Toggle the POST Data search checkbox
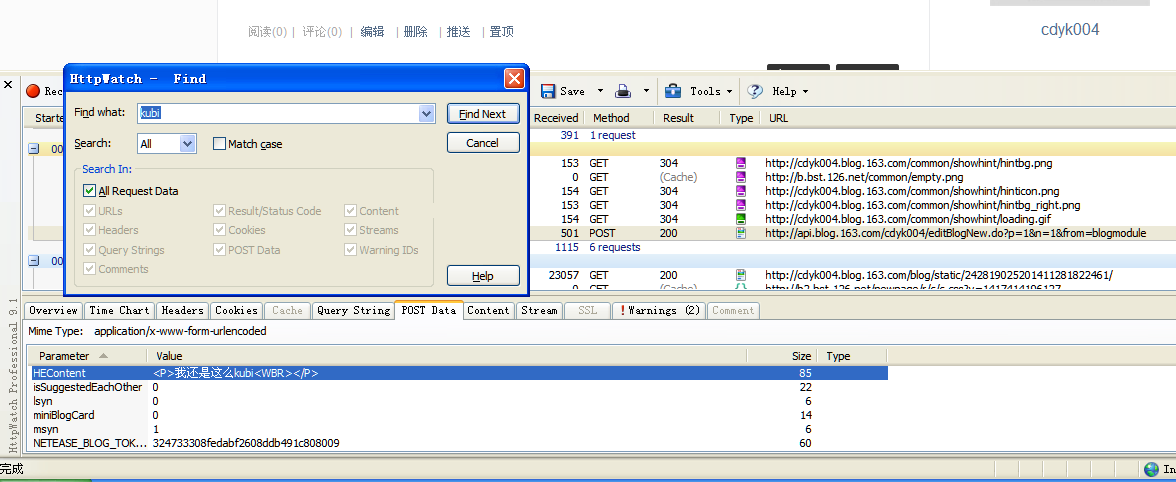Image resolution: width=1176 pixels, height=482 pixels. pos(220,250)
